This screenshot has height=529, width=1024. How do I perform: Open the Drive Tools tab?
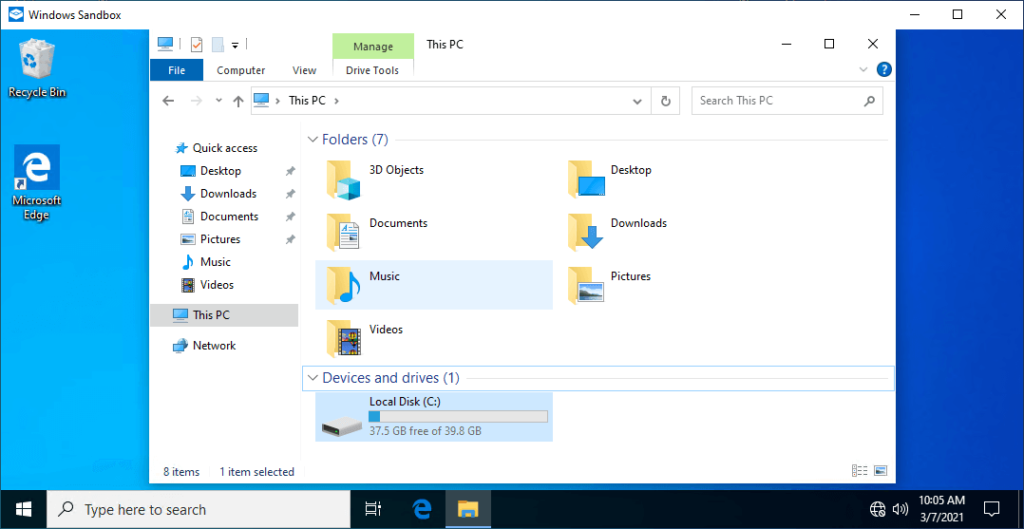point(373,70)
